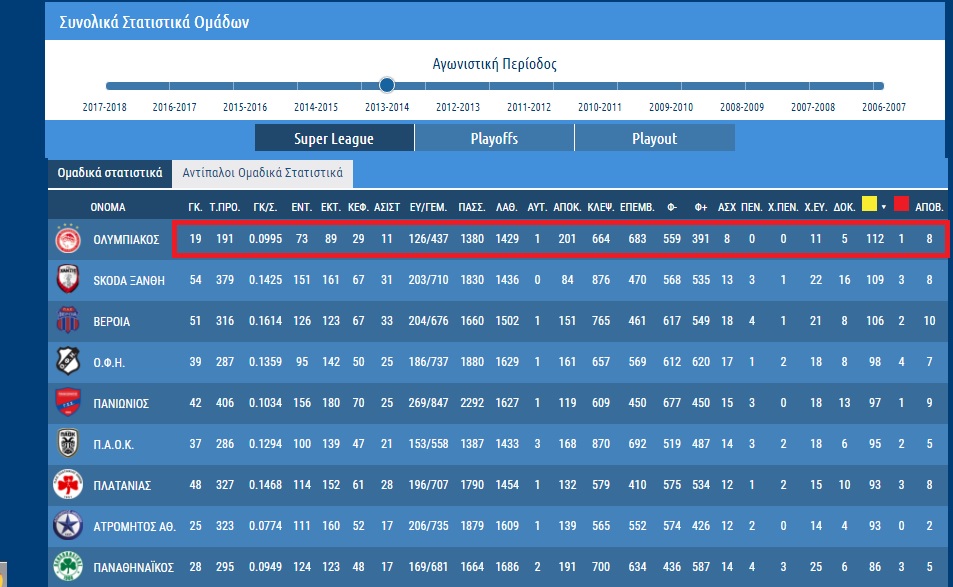Switch to the Super League tab

click(334, 139)
